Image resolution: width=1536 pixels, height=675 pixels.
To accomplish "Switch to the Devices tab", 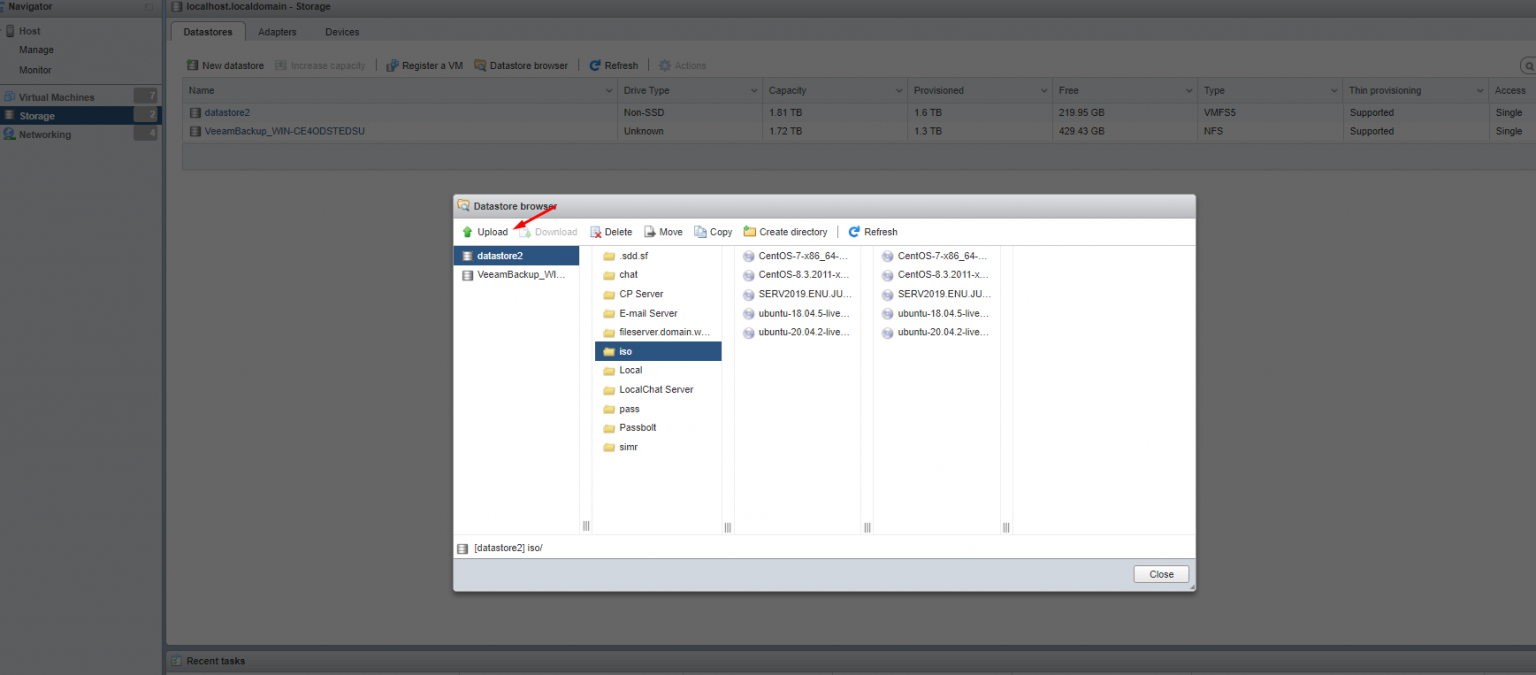I will coord(341,31).
